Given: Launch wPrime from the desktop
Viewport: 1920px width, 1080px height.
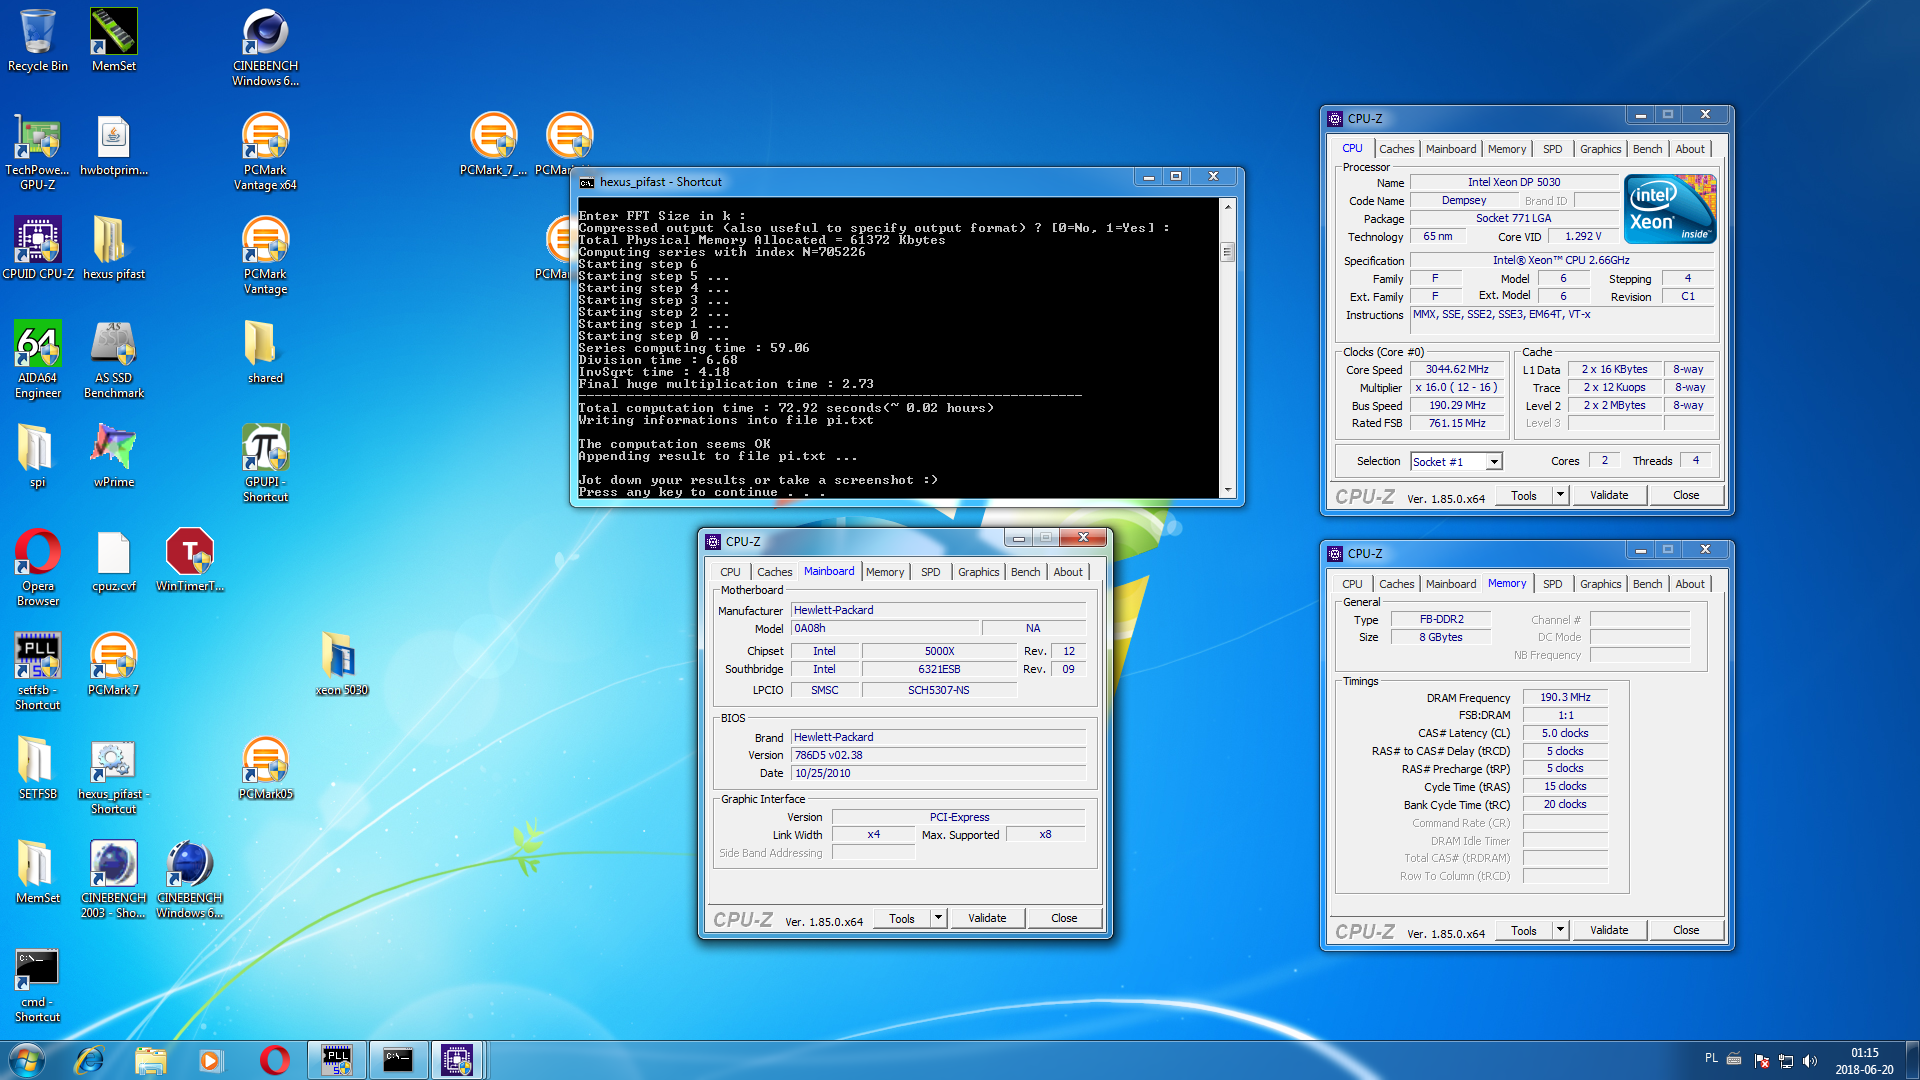Looking at the screenshot, I should [x=114, y=456].
